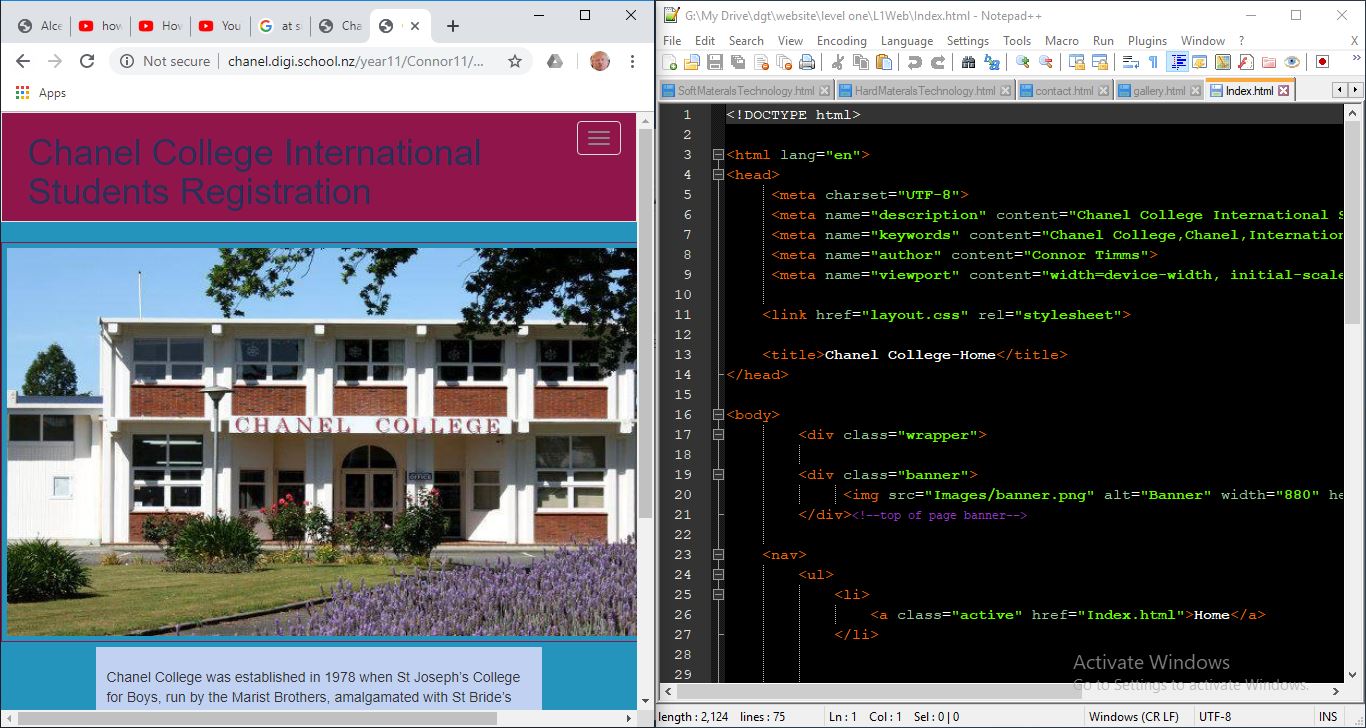Open a new Chrome tab

pyautogui.click(x=453, y=26)
